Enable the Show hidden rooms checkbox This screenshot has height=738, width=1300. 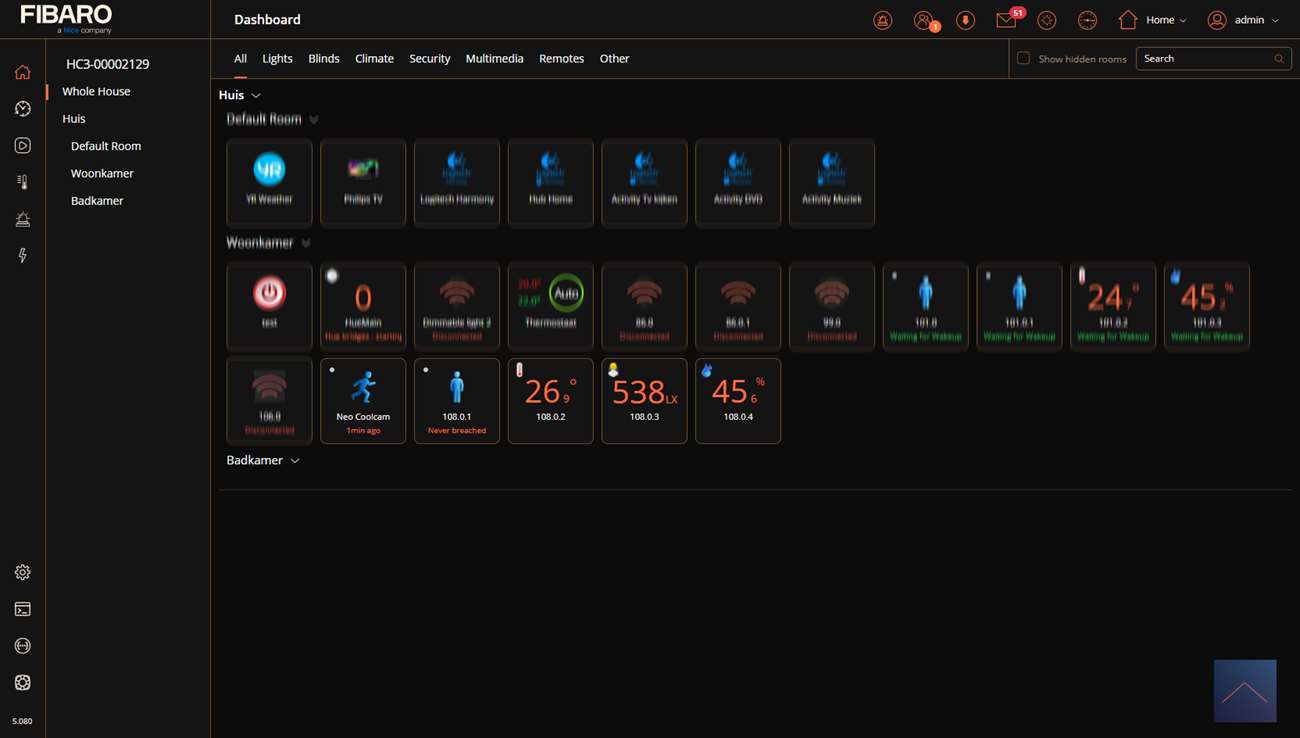1023,58
